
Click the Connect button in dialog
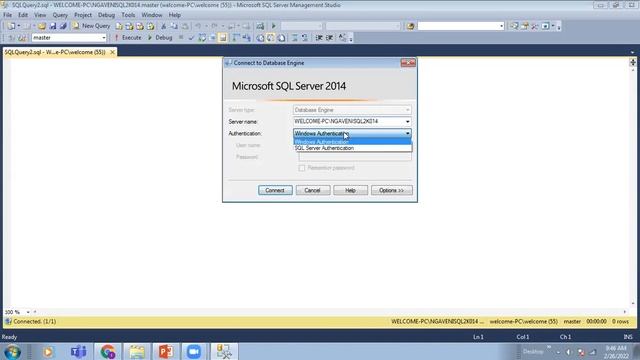pos(275,190)
